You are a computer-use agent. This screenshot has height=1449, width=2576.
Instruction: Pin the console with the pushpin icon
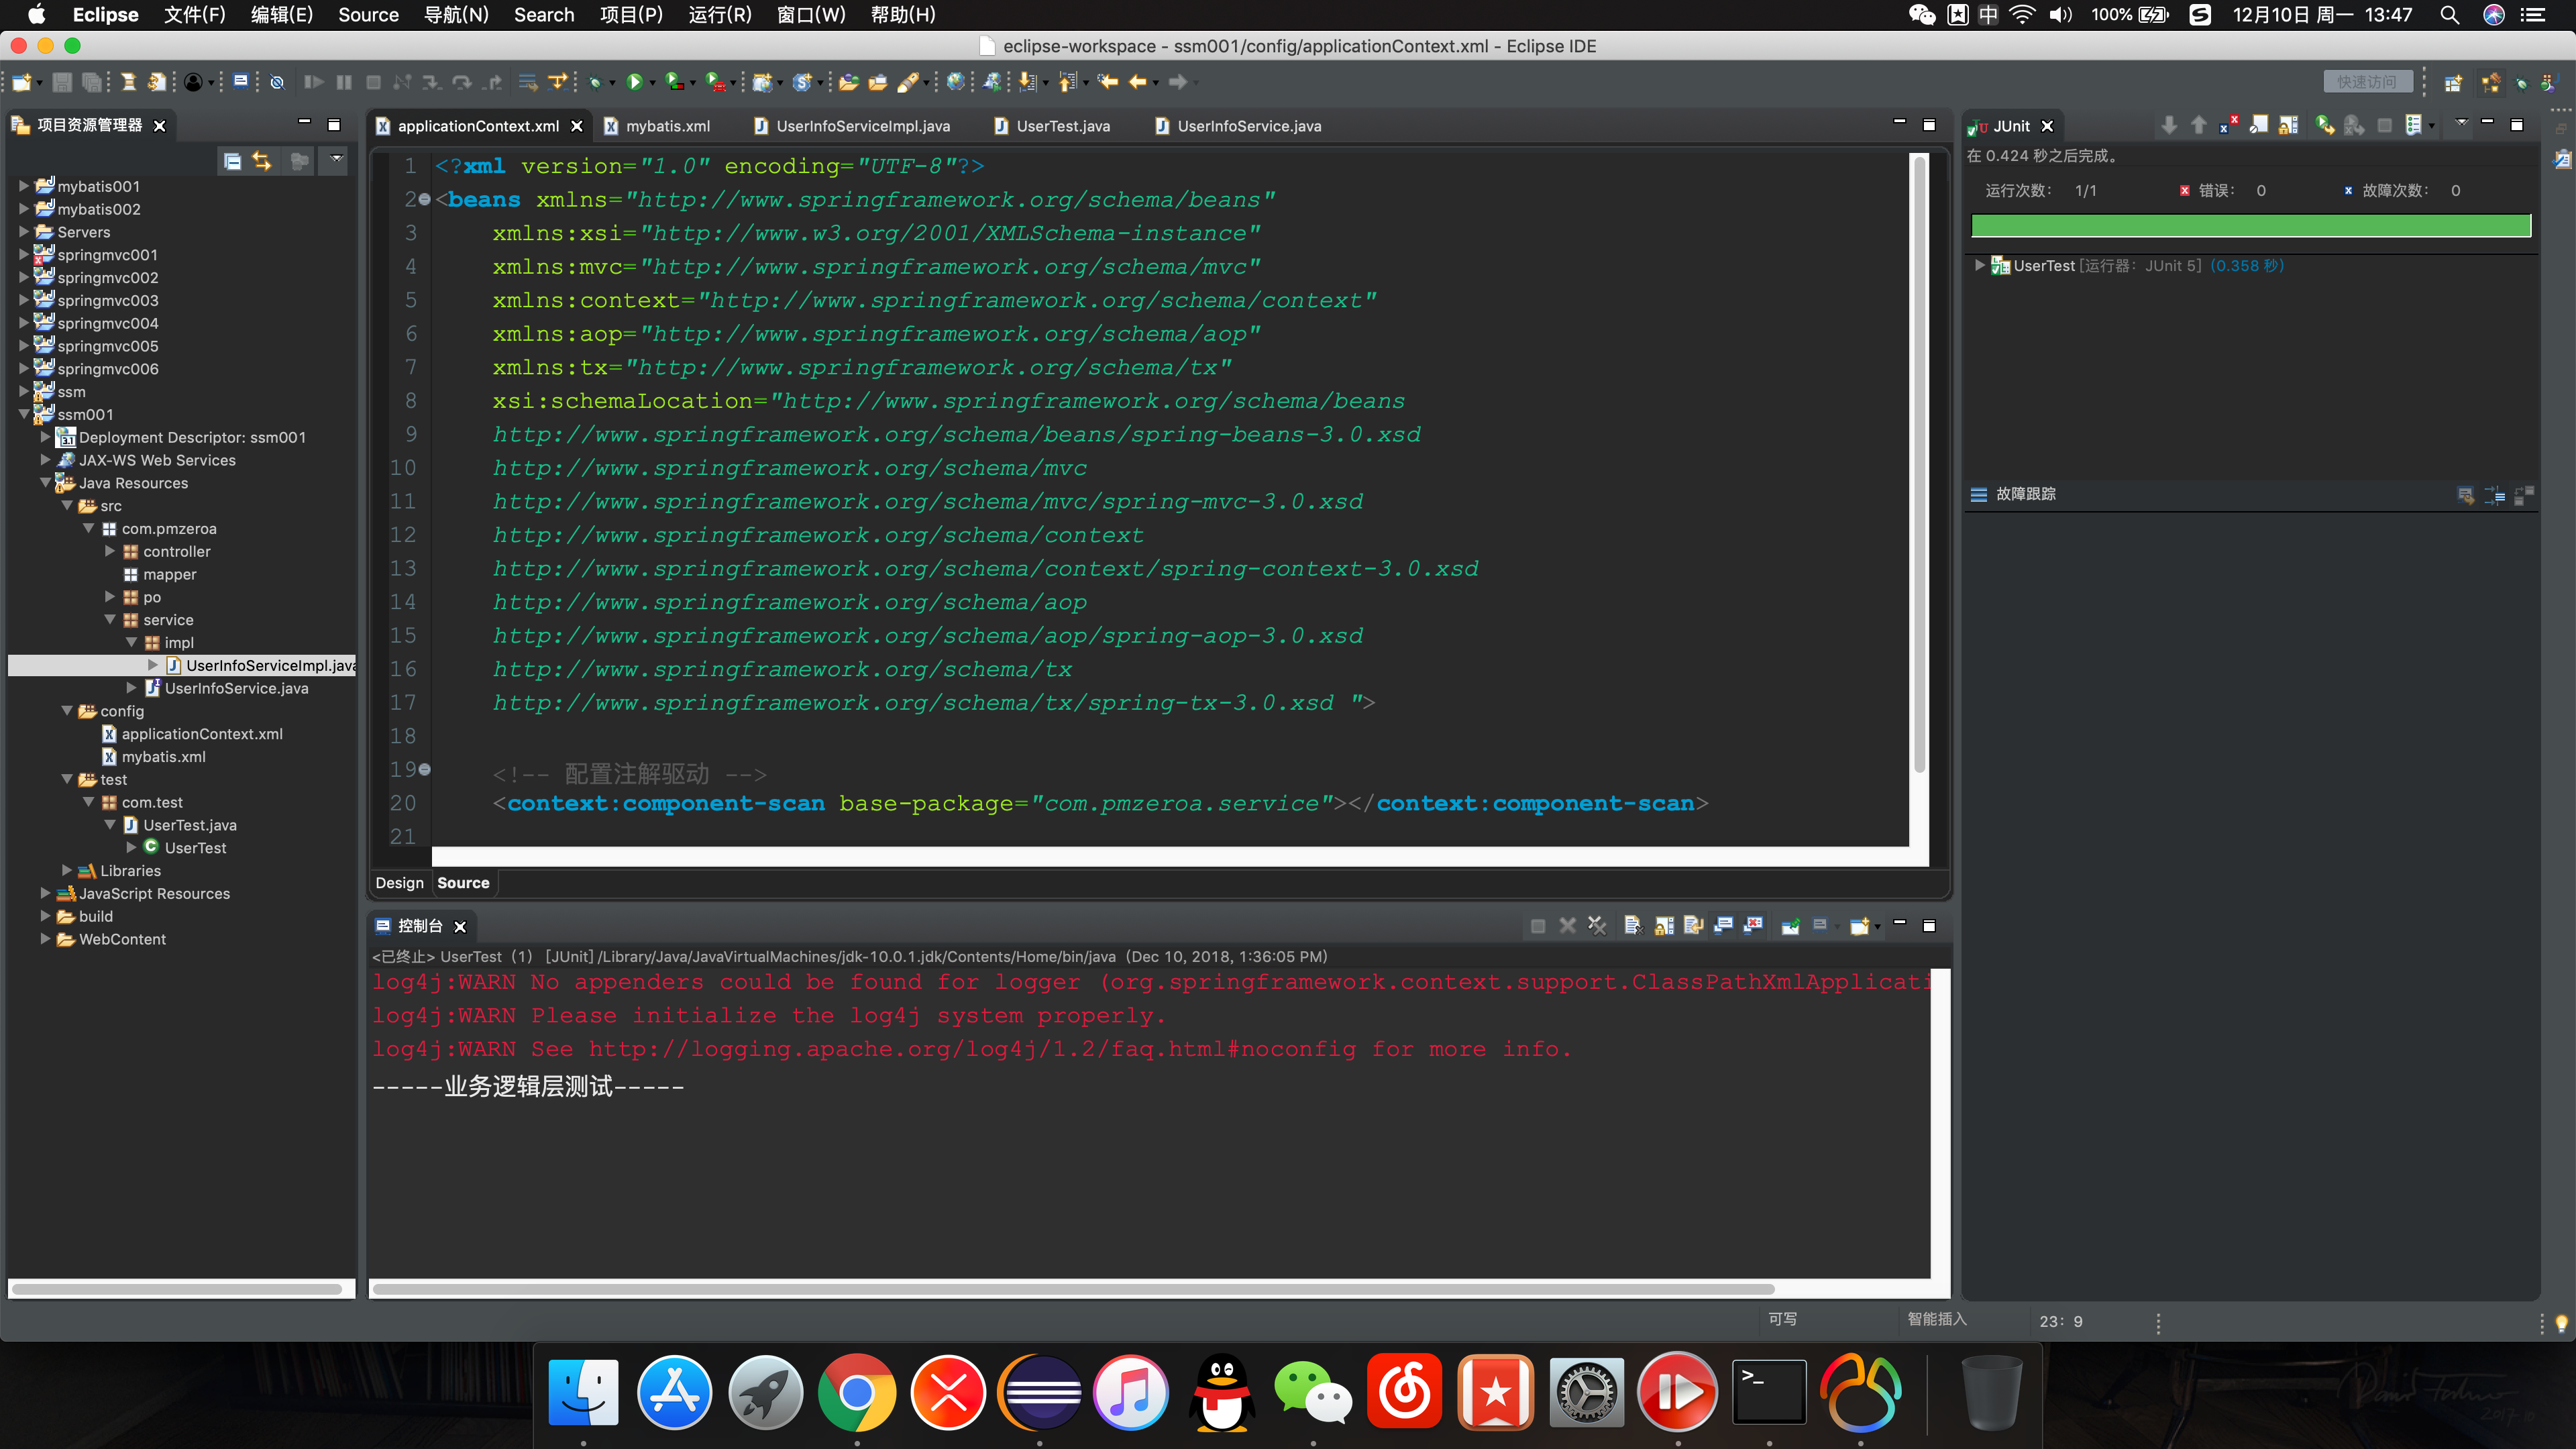[1790, 925]
